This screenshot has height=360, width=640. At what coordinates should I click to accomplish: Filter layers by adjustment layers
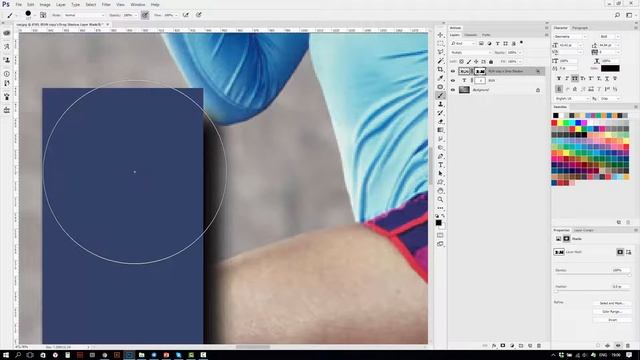point(489,43)
